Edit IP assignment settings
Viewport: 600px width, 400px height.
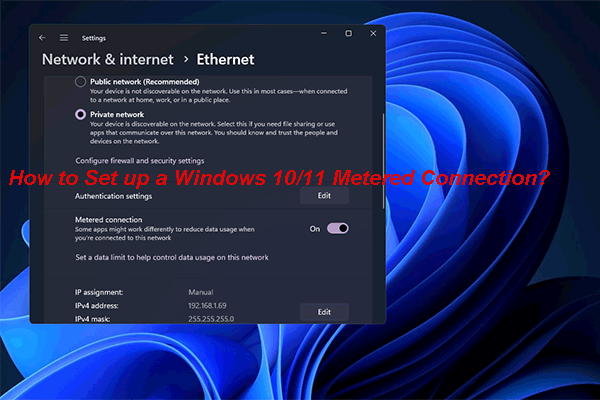pos(324,312)
